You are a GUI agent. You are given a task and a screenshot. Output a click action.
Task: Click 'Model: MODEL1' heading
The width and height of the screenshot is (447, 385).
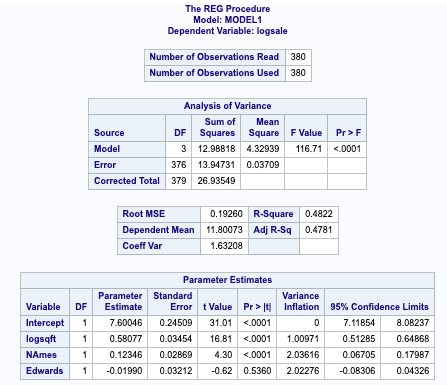pos(227,20)
